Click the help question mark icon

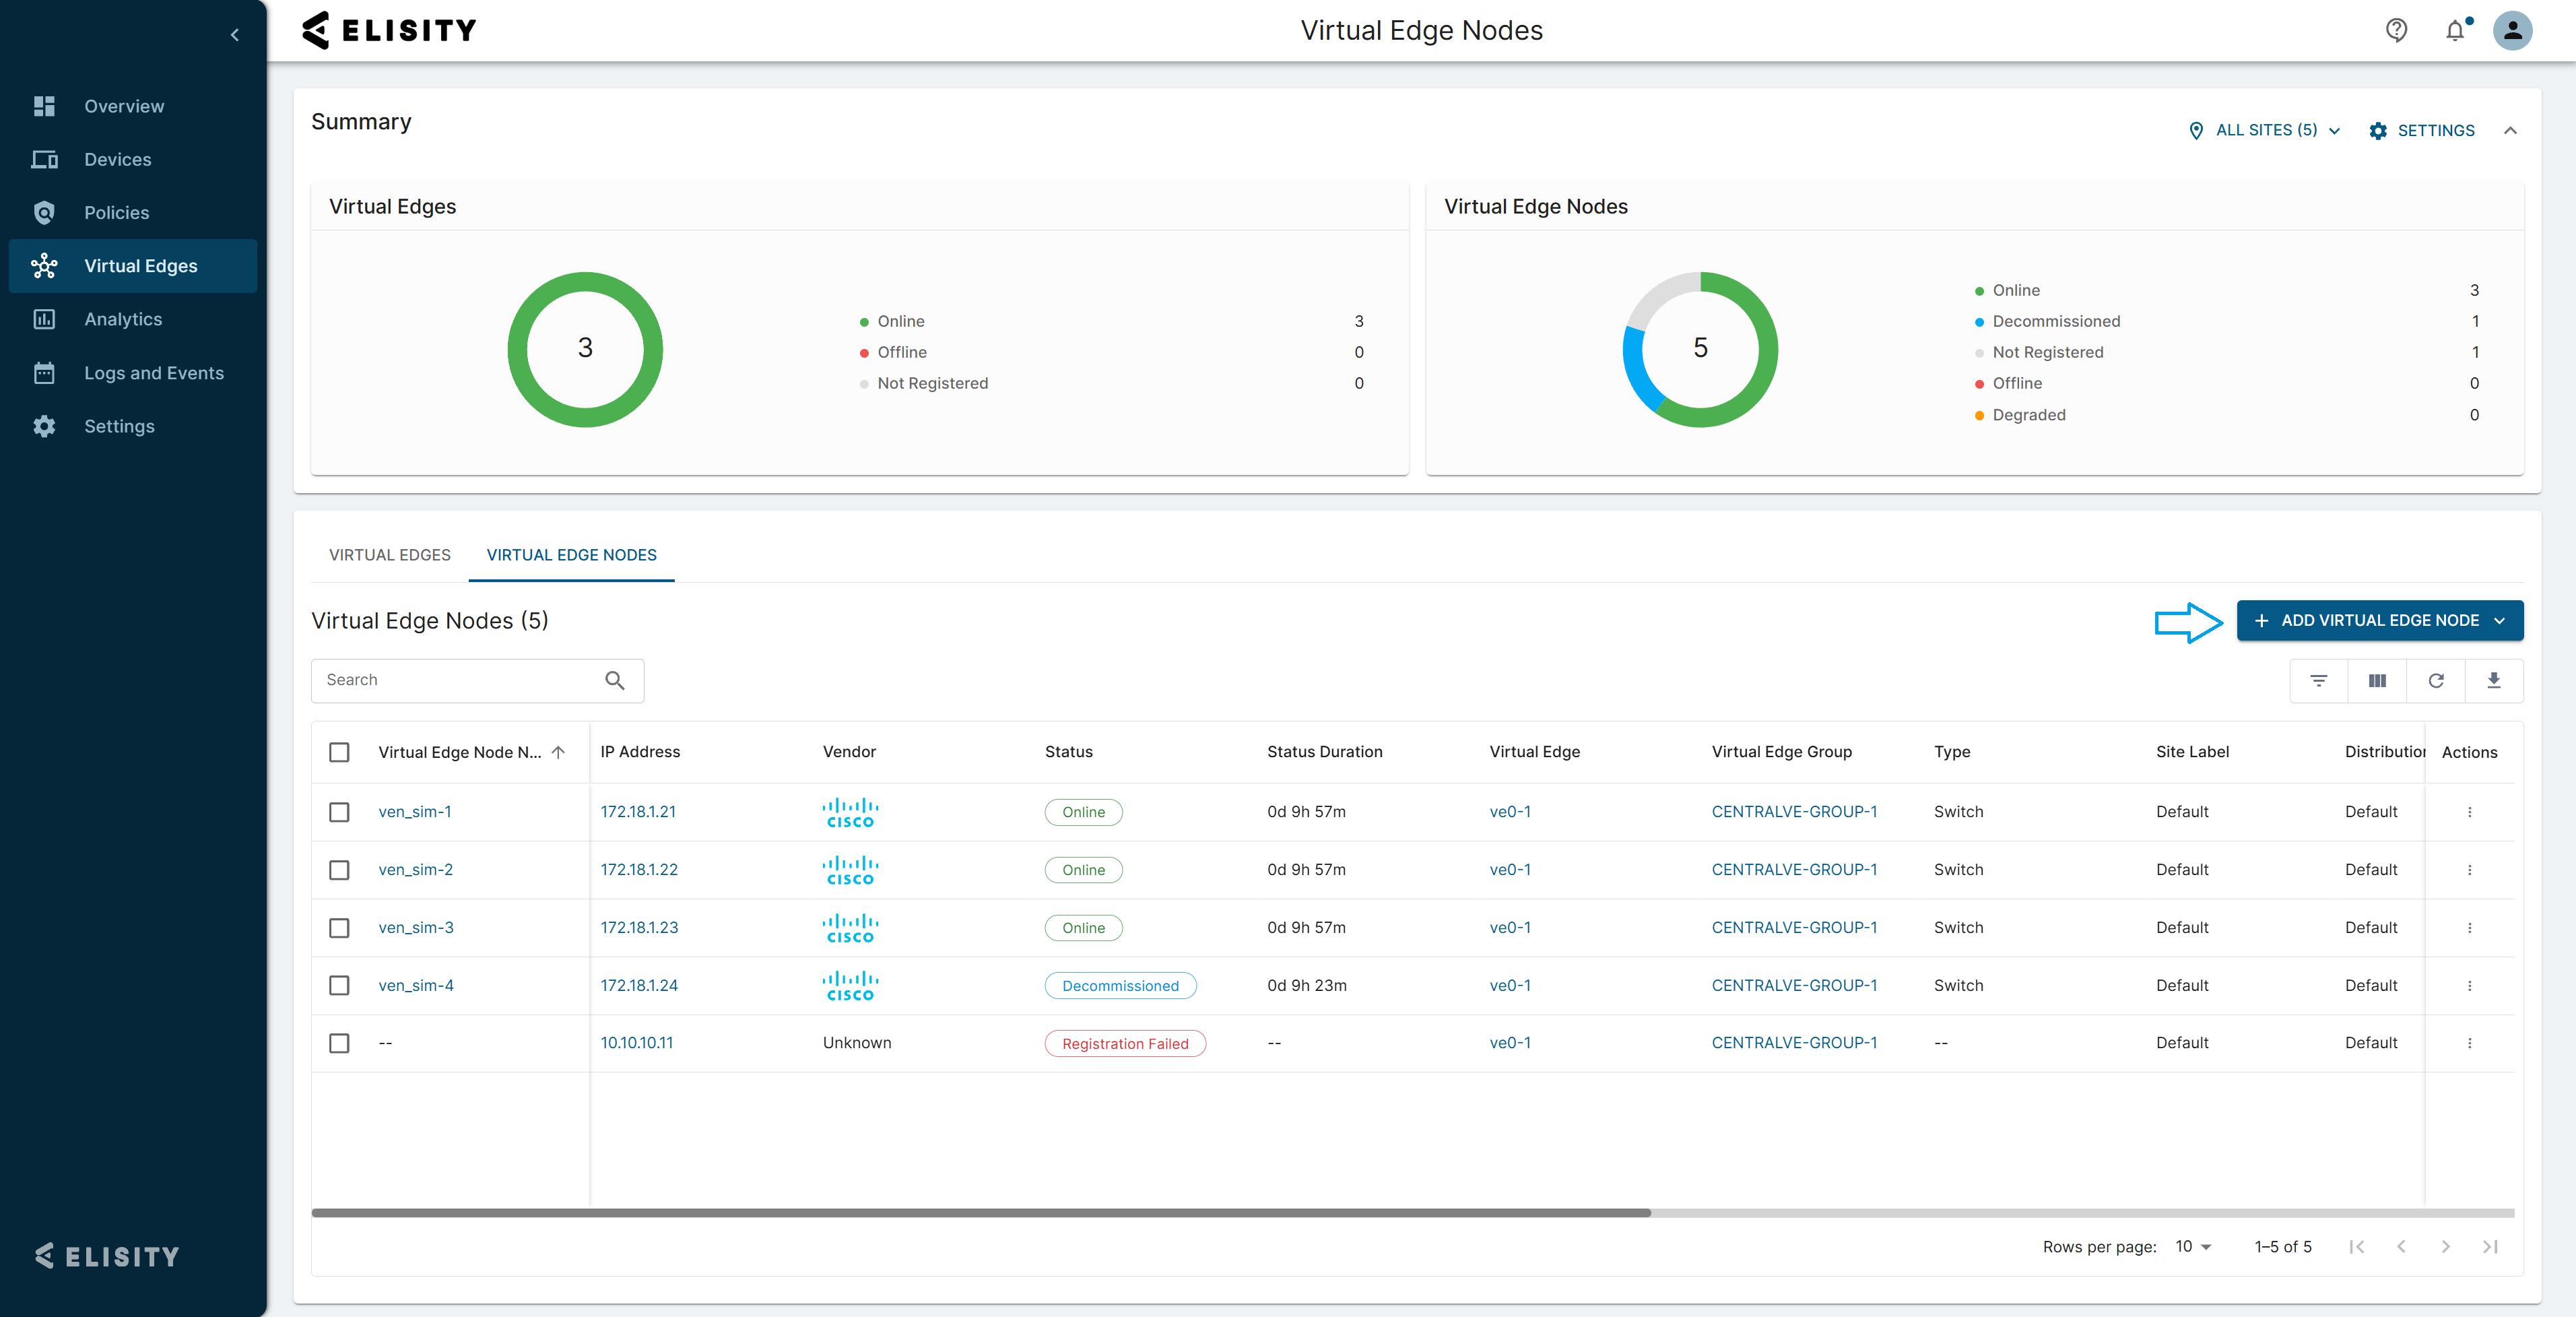pyautogui.click(x=2396, y=30)
